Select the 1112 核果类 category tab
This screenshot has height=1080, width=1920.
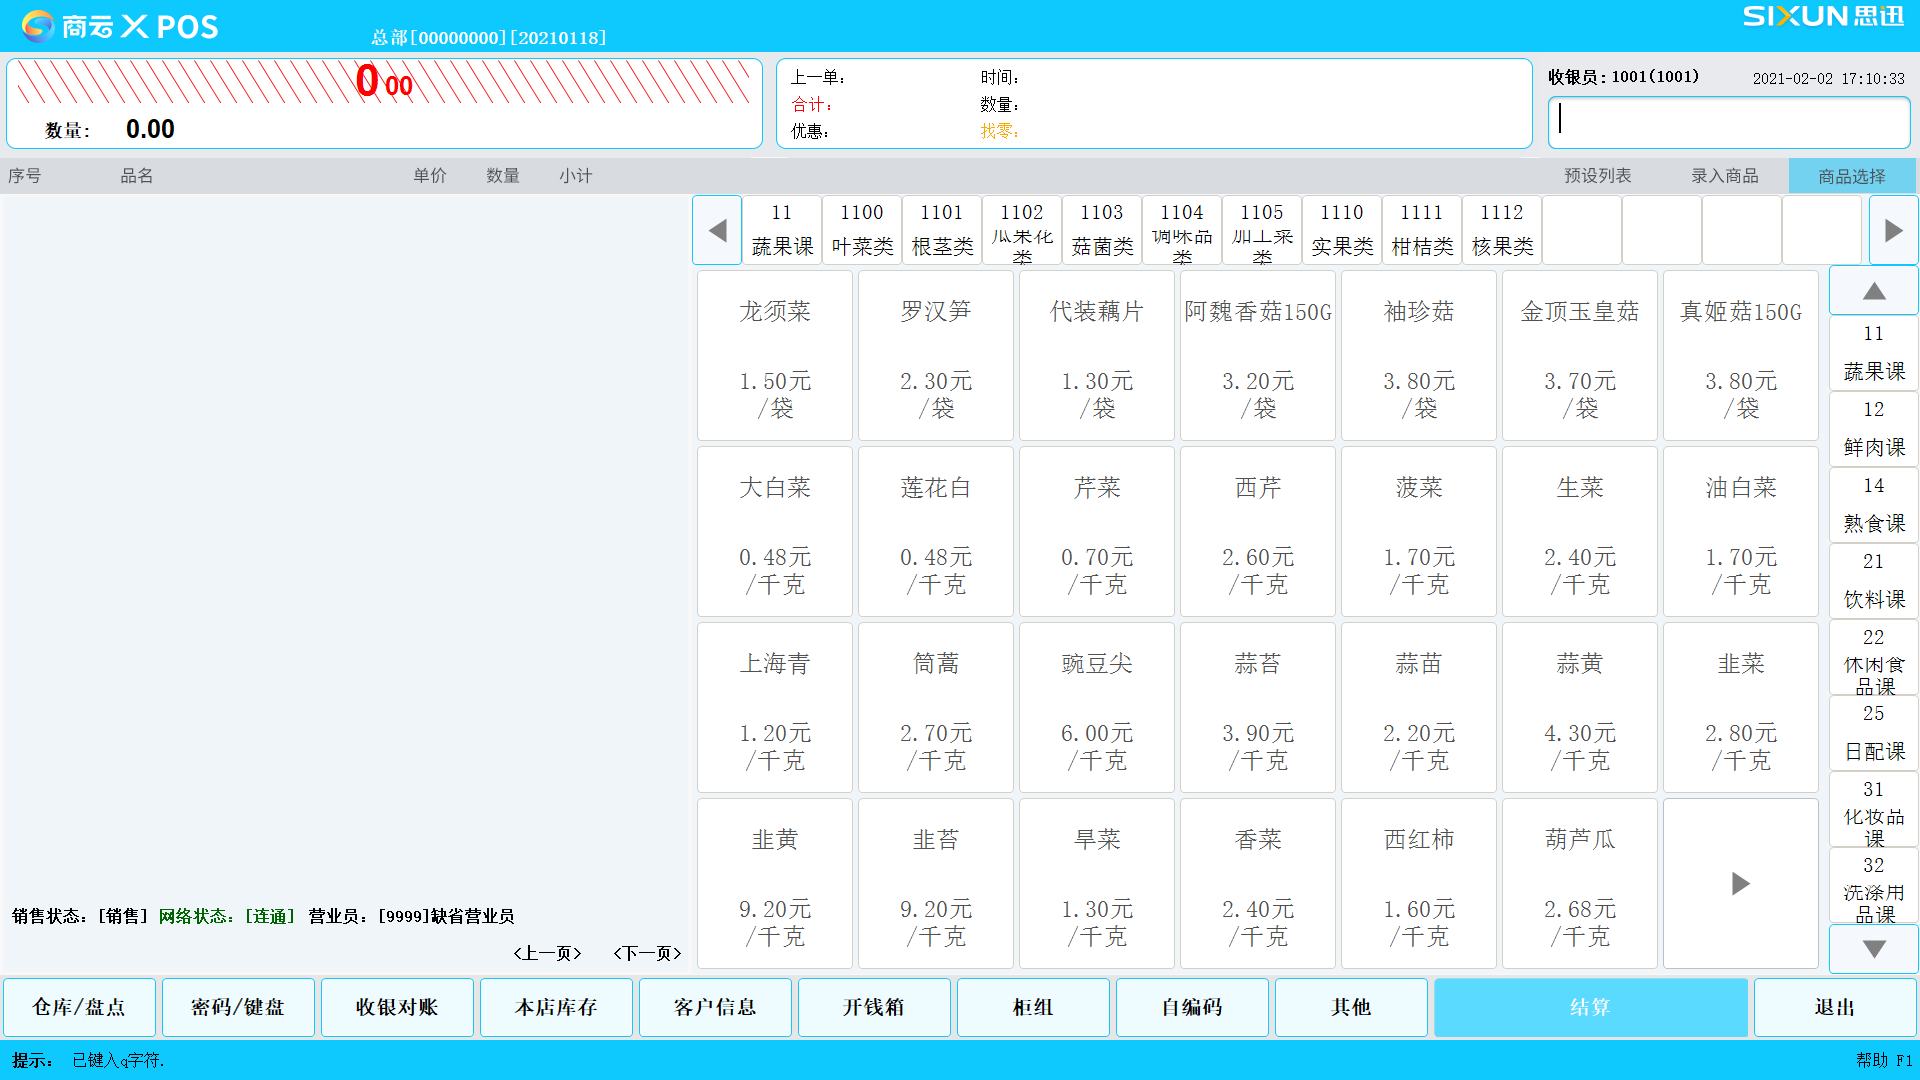coord(1502,230)
